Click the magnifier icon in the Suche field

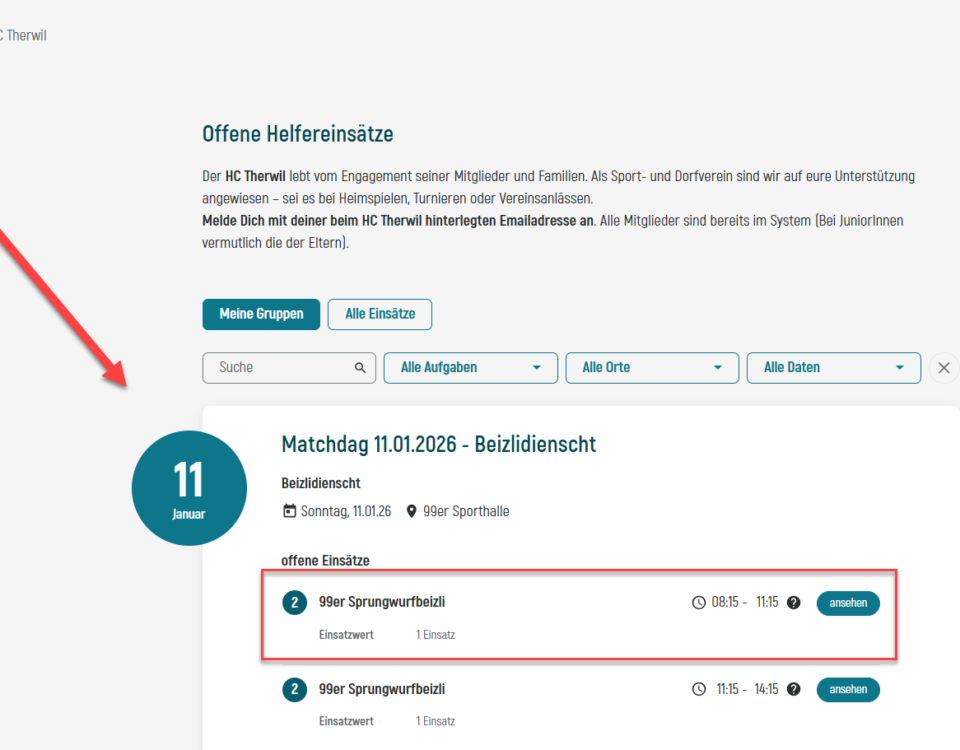point(360,368)
